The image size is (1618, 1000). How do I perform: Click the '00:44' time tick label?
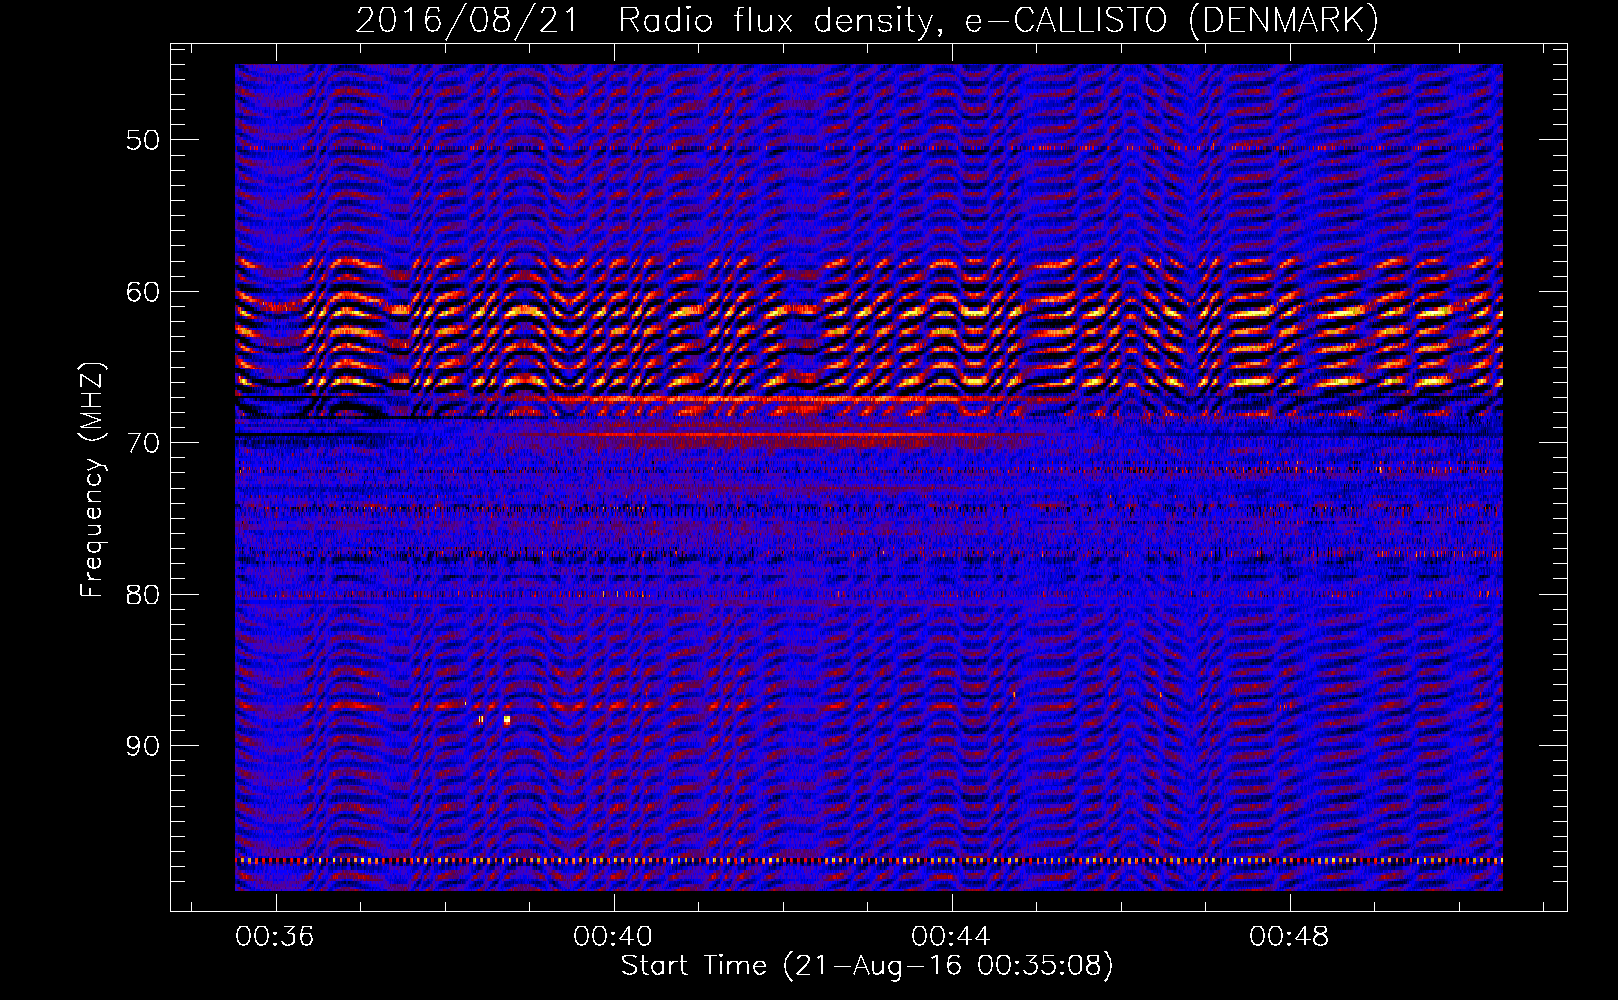pos(951,936)
